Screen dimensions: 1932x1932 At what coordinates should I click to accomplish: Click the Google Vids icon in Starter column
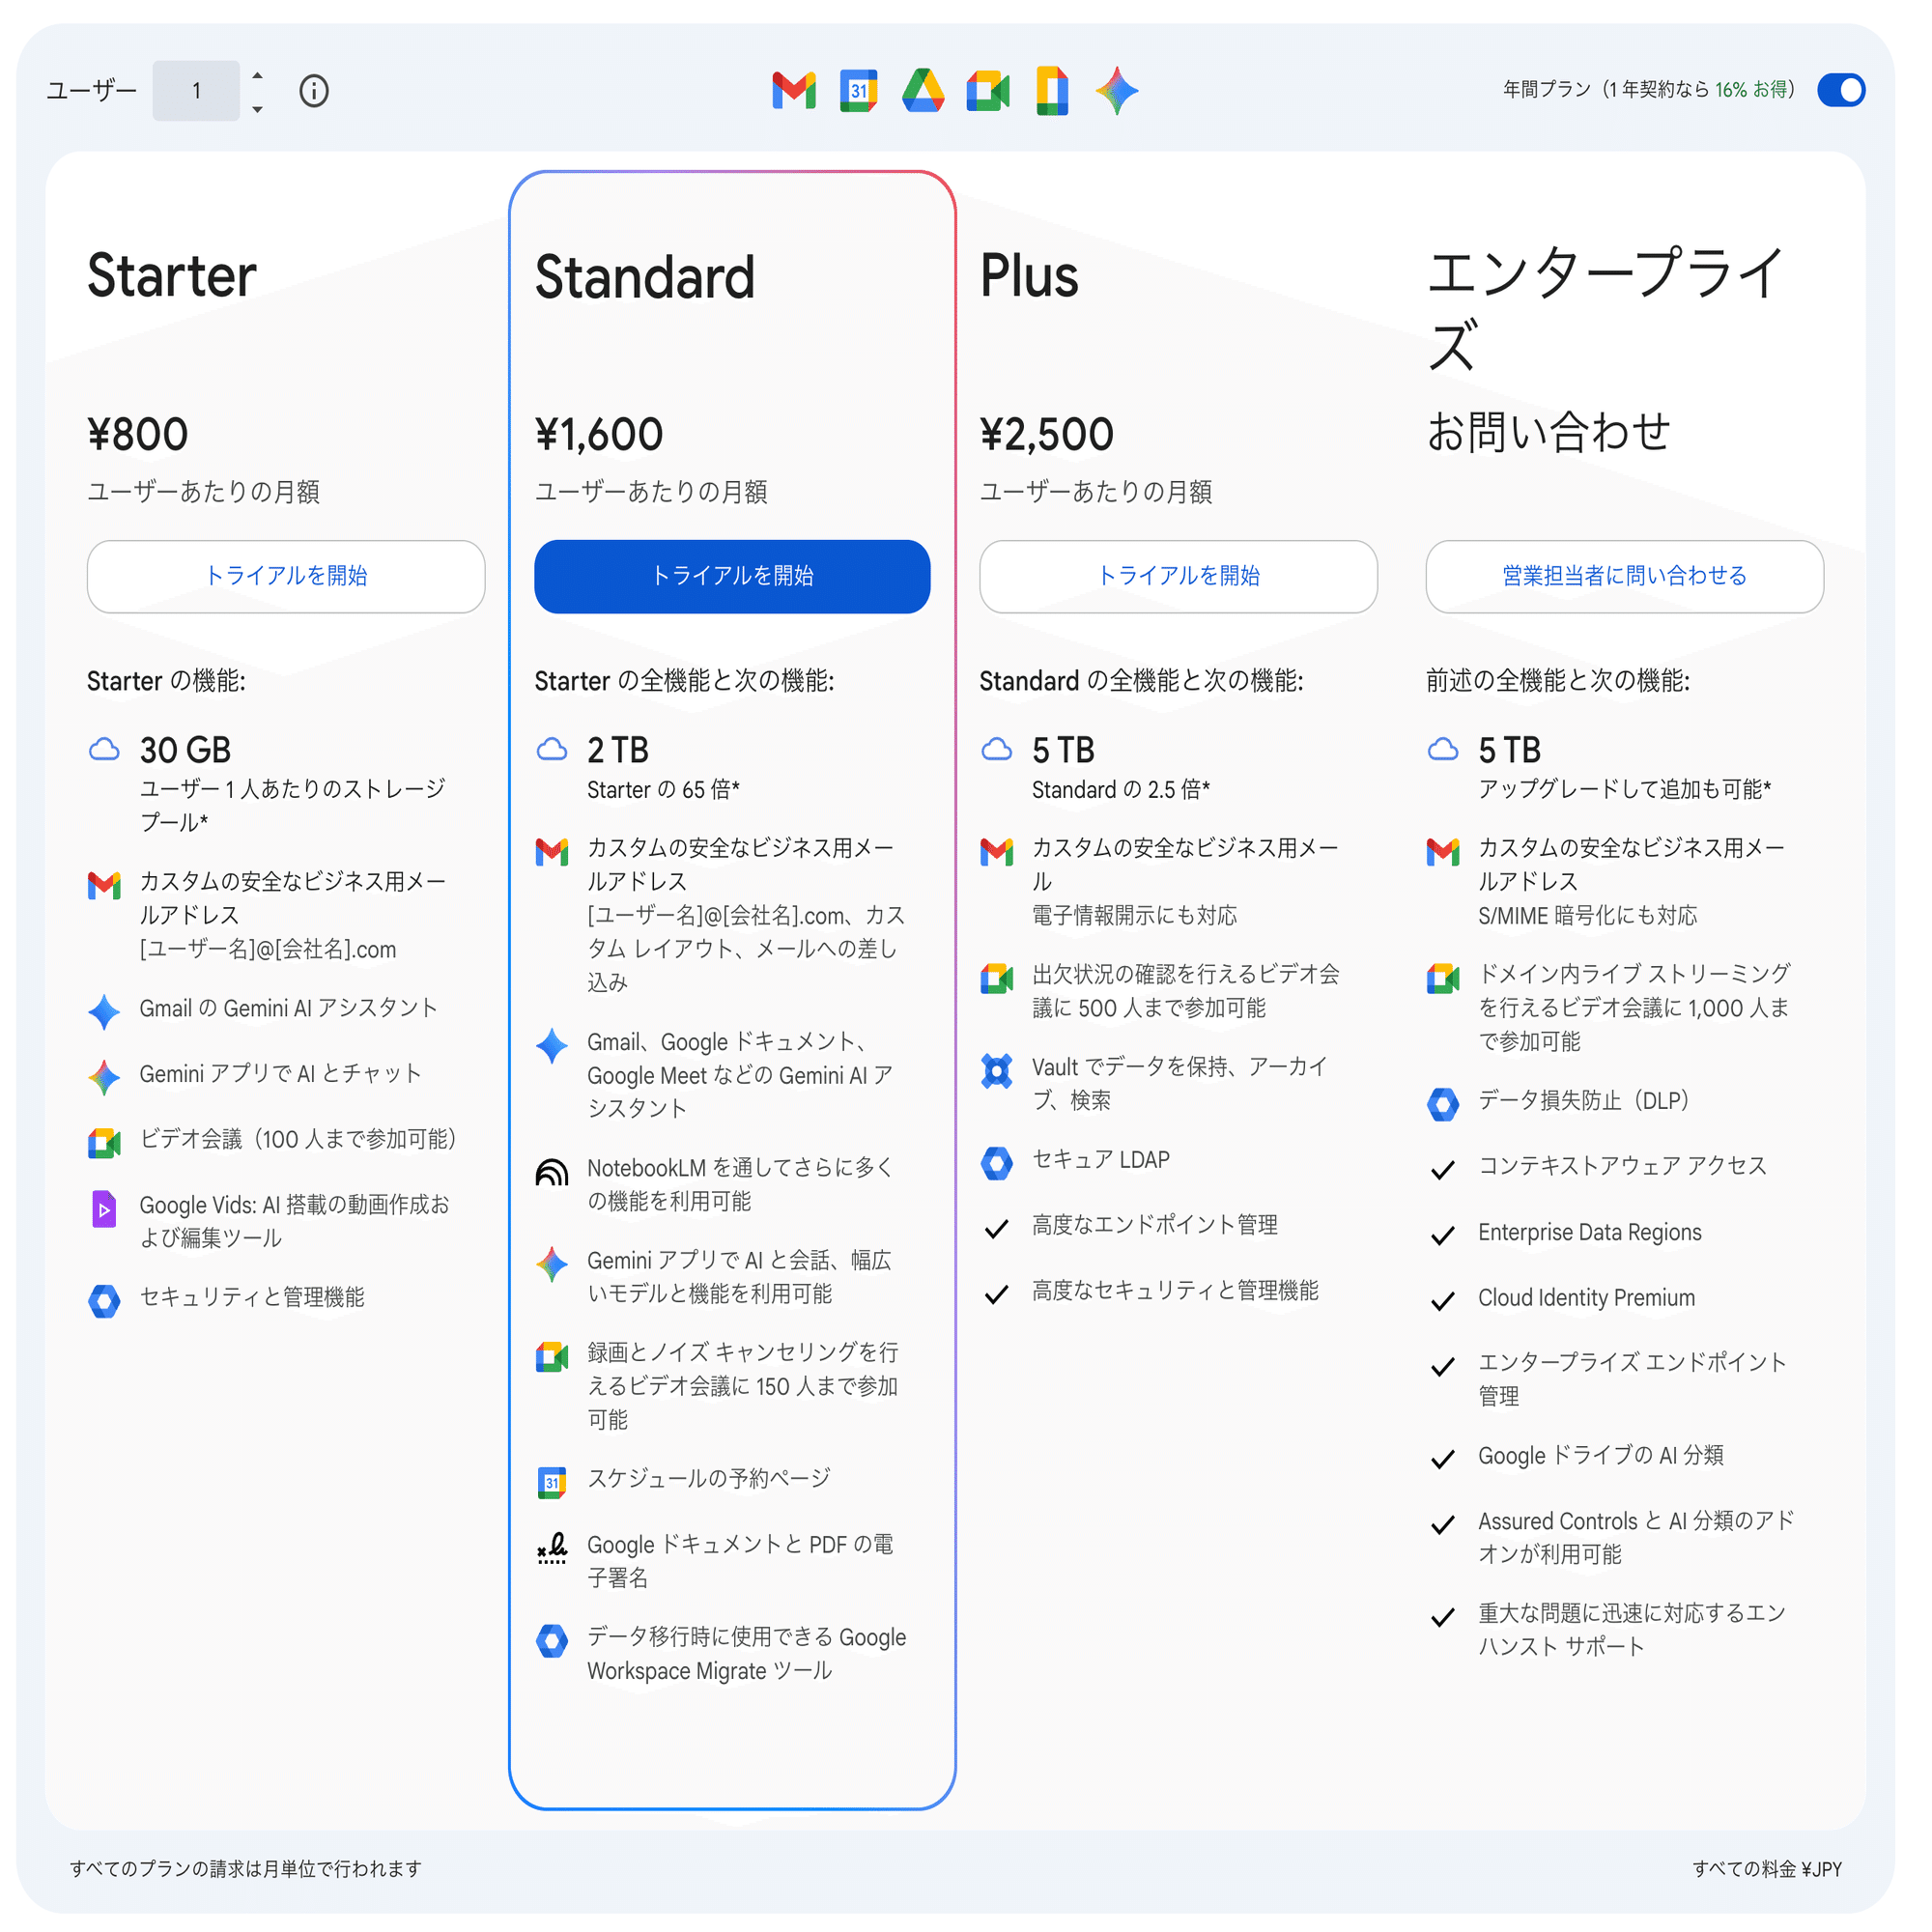105,1210
